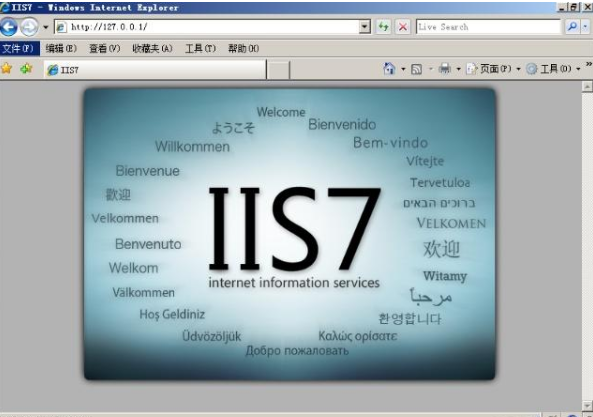
Task: Click the Home page icon
Action: 389,69
